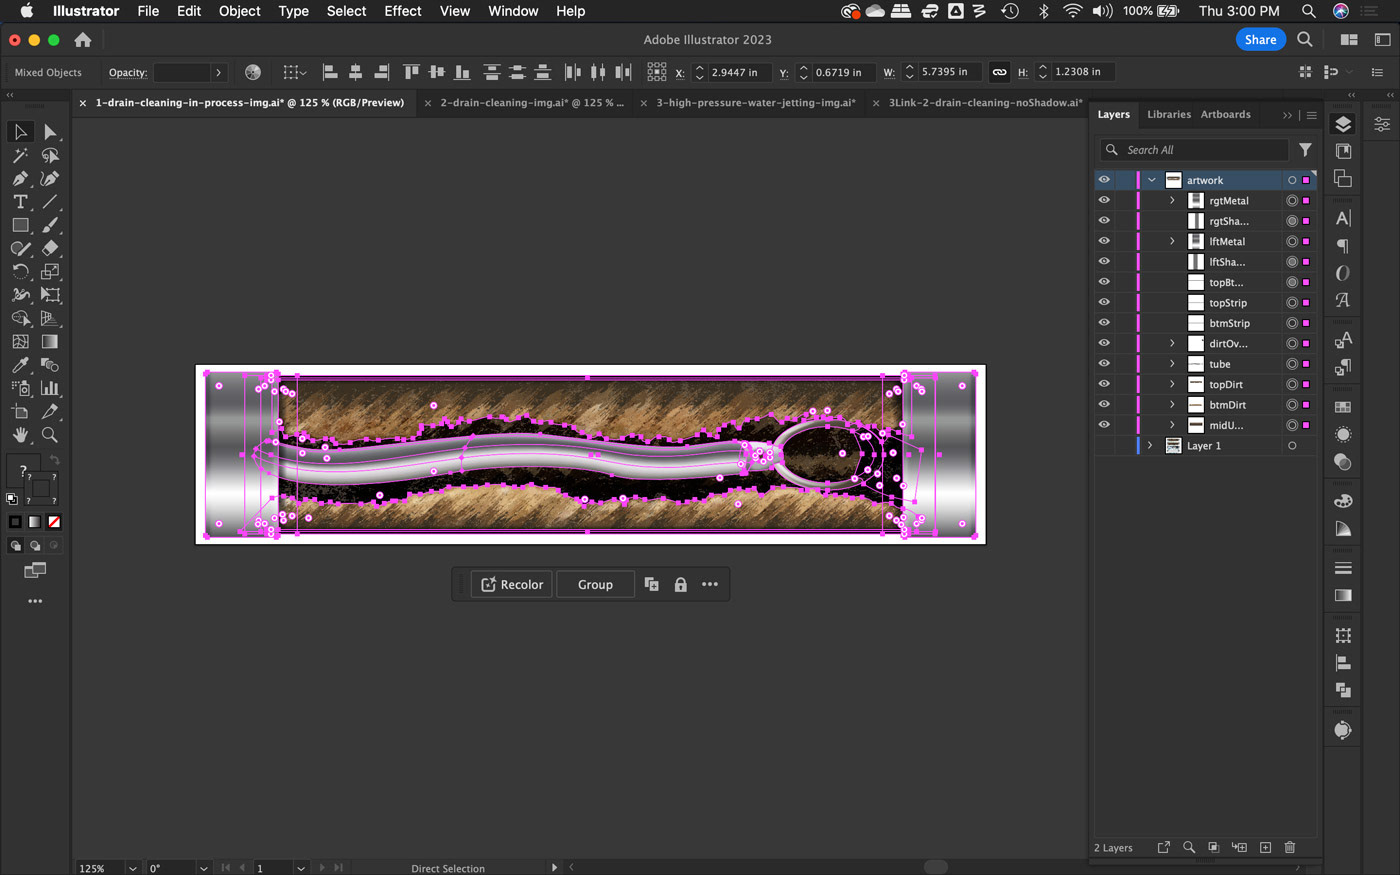
Task: Select the Selection tool
Action: click(x=20, y=132)
